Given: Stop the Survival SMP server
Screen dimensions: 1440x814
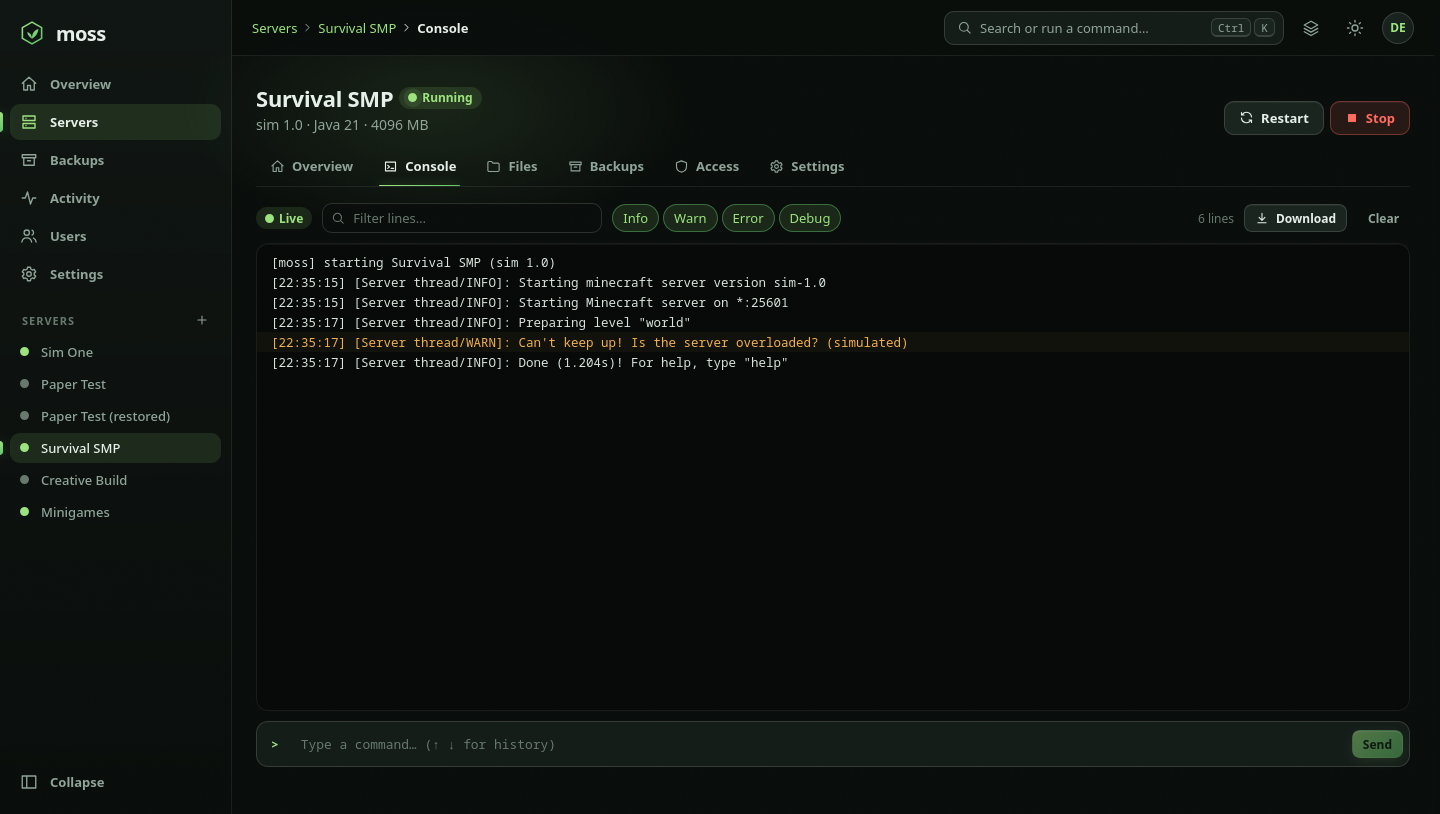Looking at the screenshot, I should (1370, 118).
